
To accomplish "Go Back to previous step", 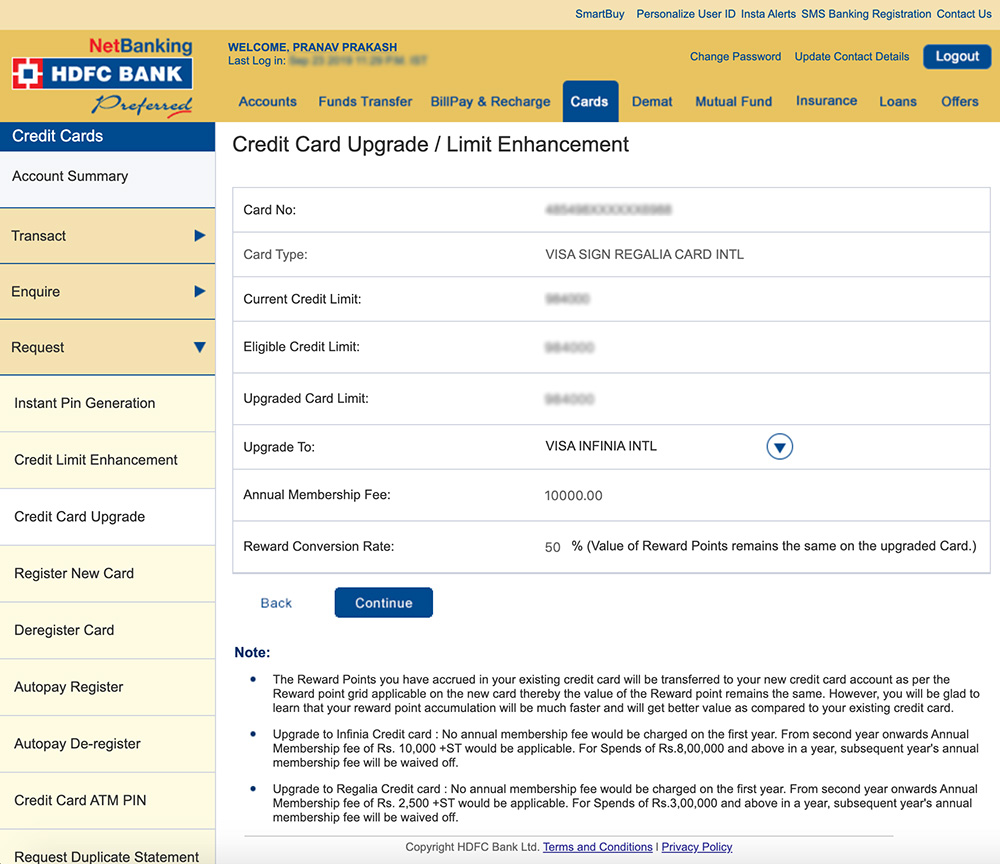I will tap(276, 603).
